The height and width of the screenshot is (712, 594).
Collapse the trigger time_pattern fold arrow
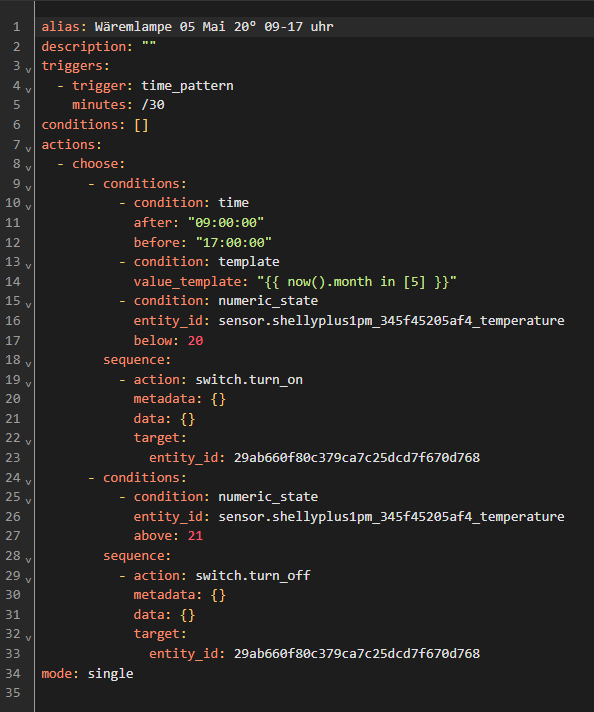click(x=28, y=90)
